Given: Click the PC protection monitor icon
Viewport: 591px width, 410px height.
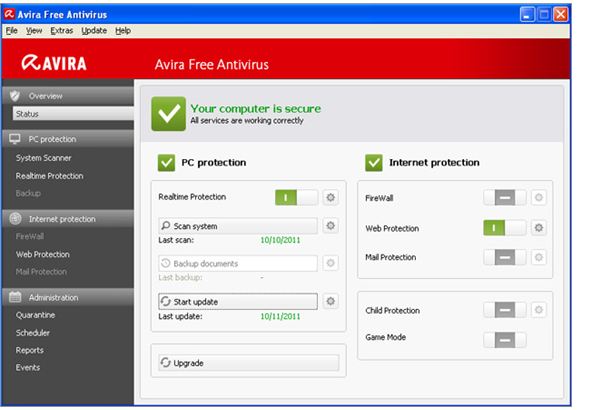Looking at the screenshot, I should (15, 139).
